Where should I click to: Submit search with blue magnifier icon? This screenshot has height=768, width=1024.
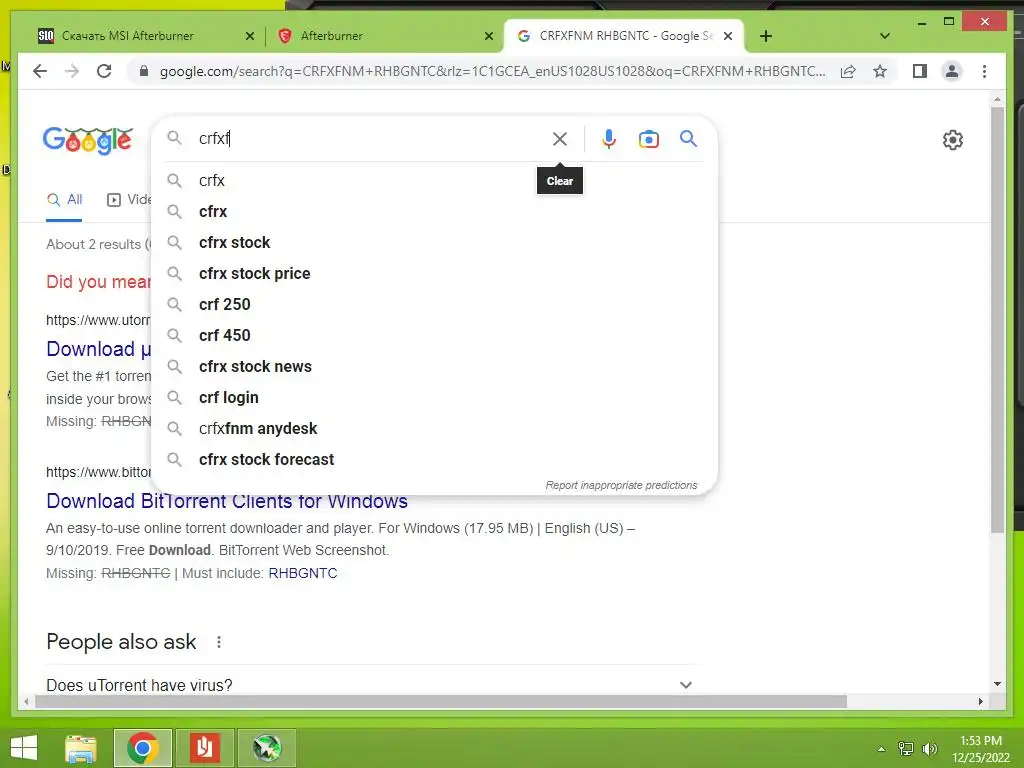tap(688, 138)
